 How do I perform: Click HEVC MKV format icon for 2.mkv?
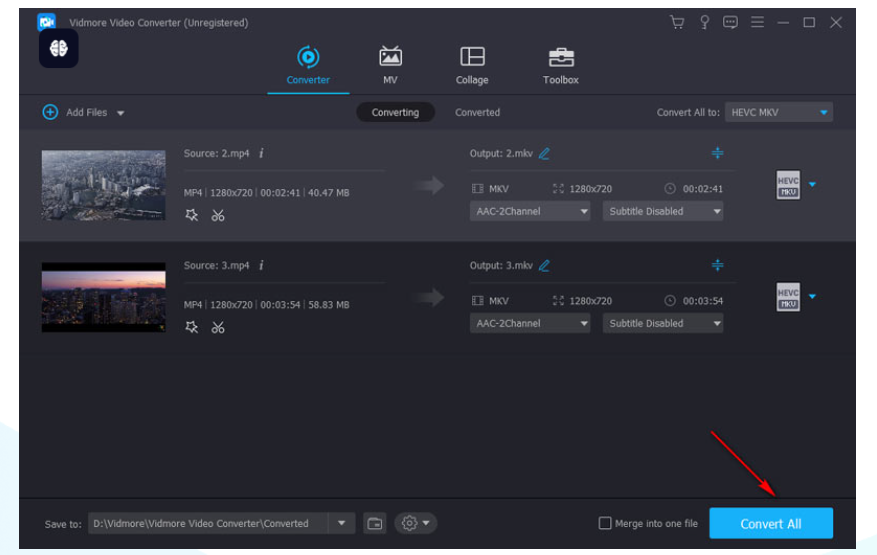(788, 185)
